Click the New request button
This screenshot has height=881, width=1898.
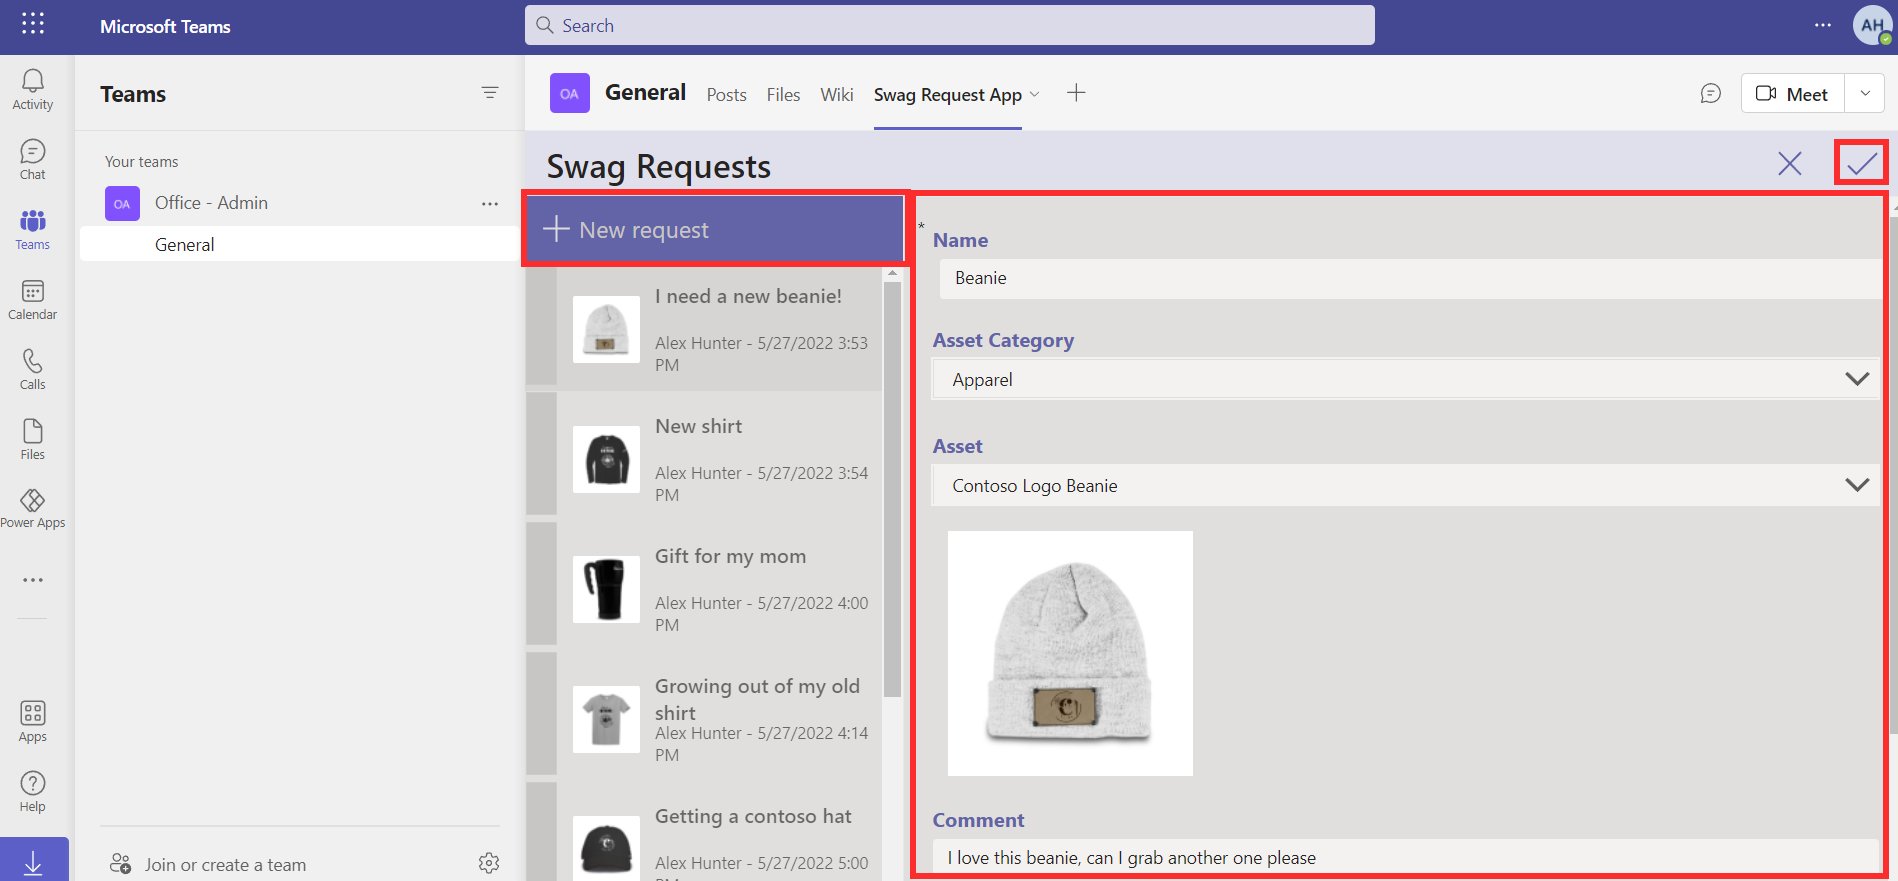point(716,230)
